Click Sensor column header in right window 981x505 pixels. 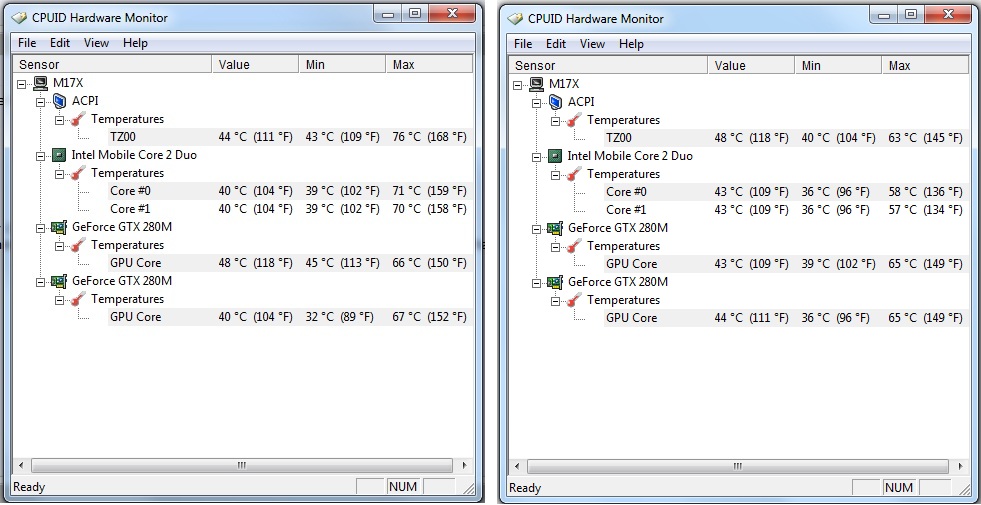coord(608,66)
